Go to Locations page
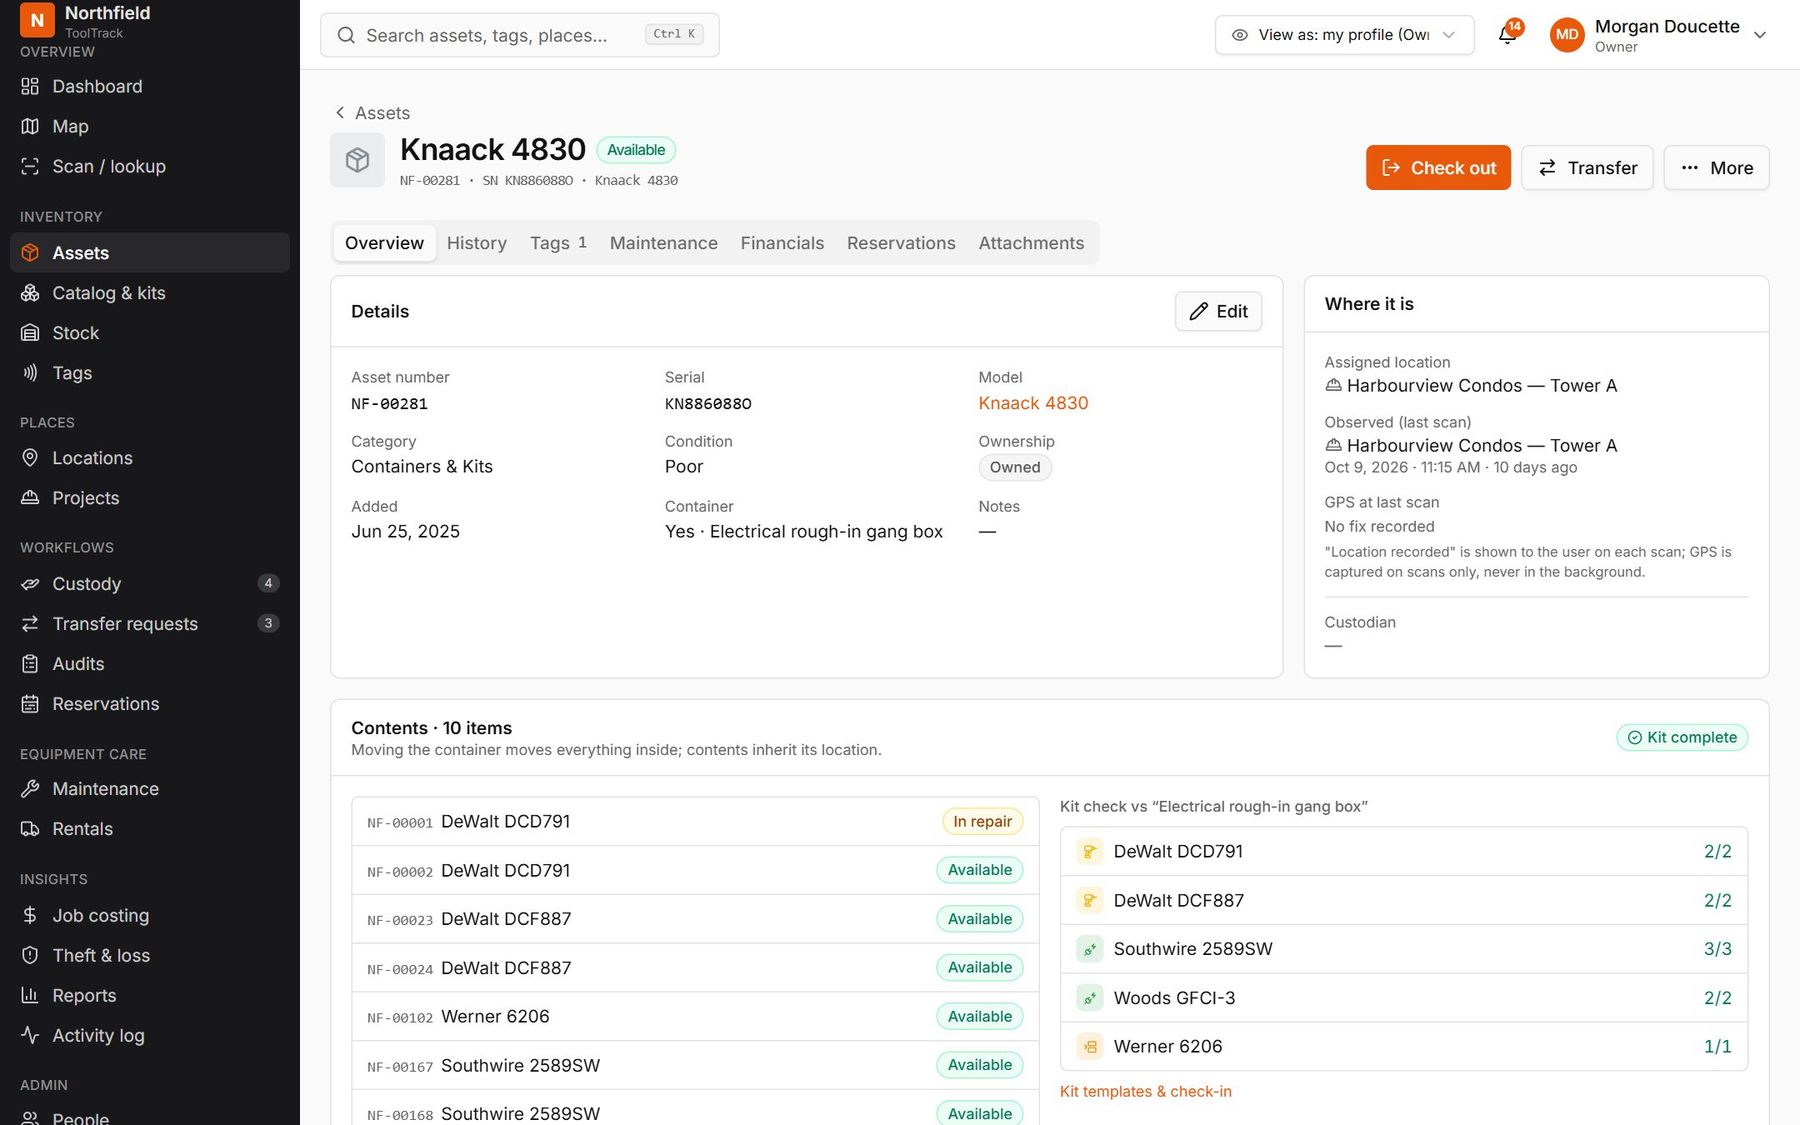This screenshot has height=1125, width=1800. pyautogui.click(x=150, y=458)
